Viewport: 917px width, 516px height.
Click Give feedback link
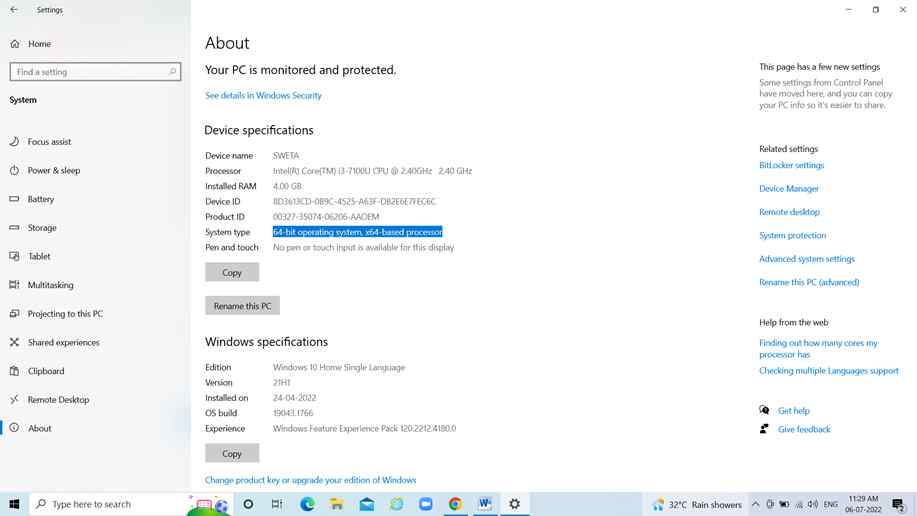[x=804, y=429]
